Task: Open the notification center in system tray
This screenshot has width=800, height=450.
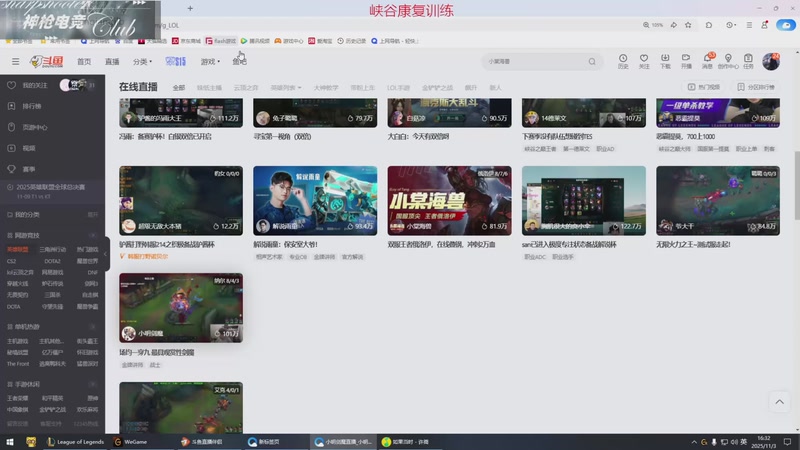Action: point(787,442)
